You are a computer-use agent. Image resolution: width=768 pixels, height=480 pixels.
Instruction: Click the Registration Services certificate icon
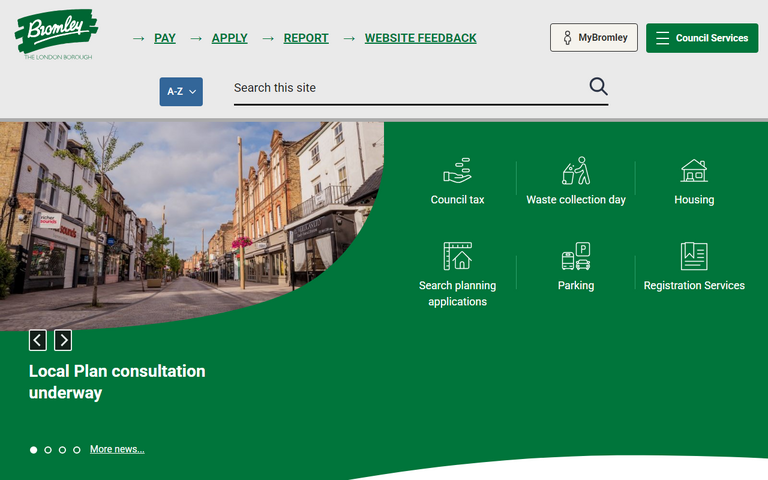[694, 256]
